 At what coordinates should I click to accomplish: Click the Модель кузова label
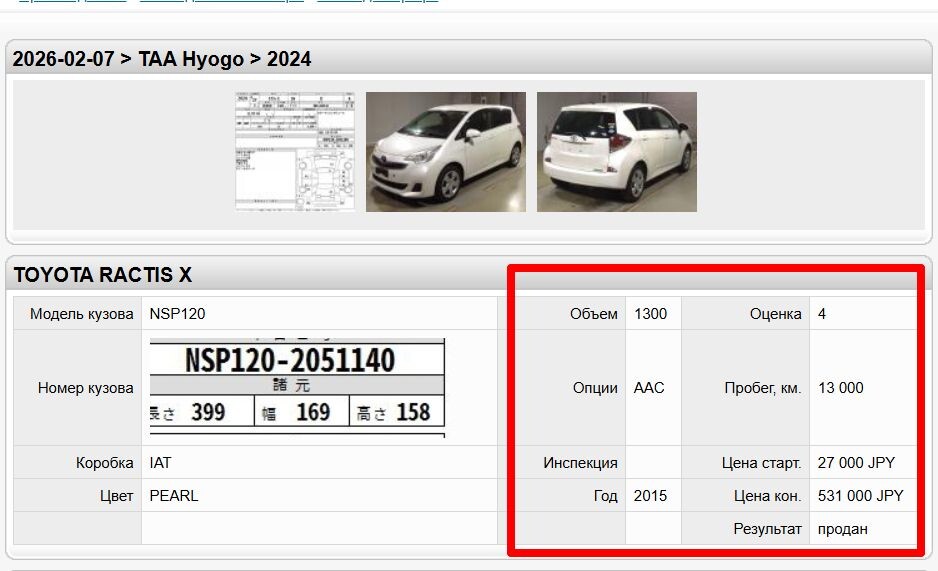pos(81,314)
